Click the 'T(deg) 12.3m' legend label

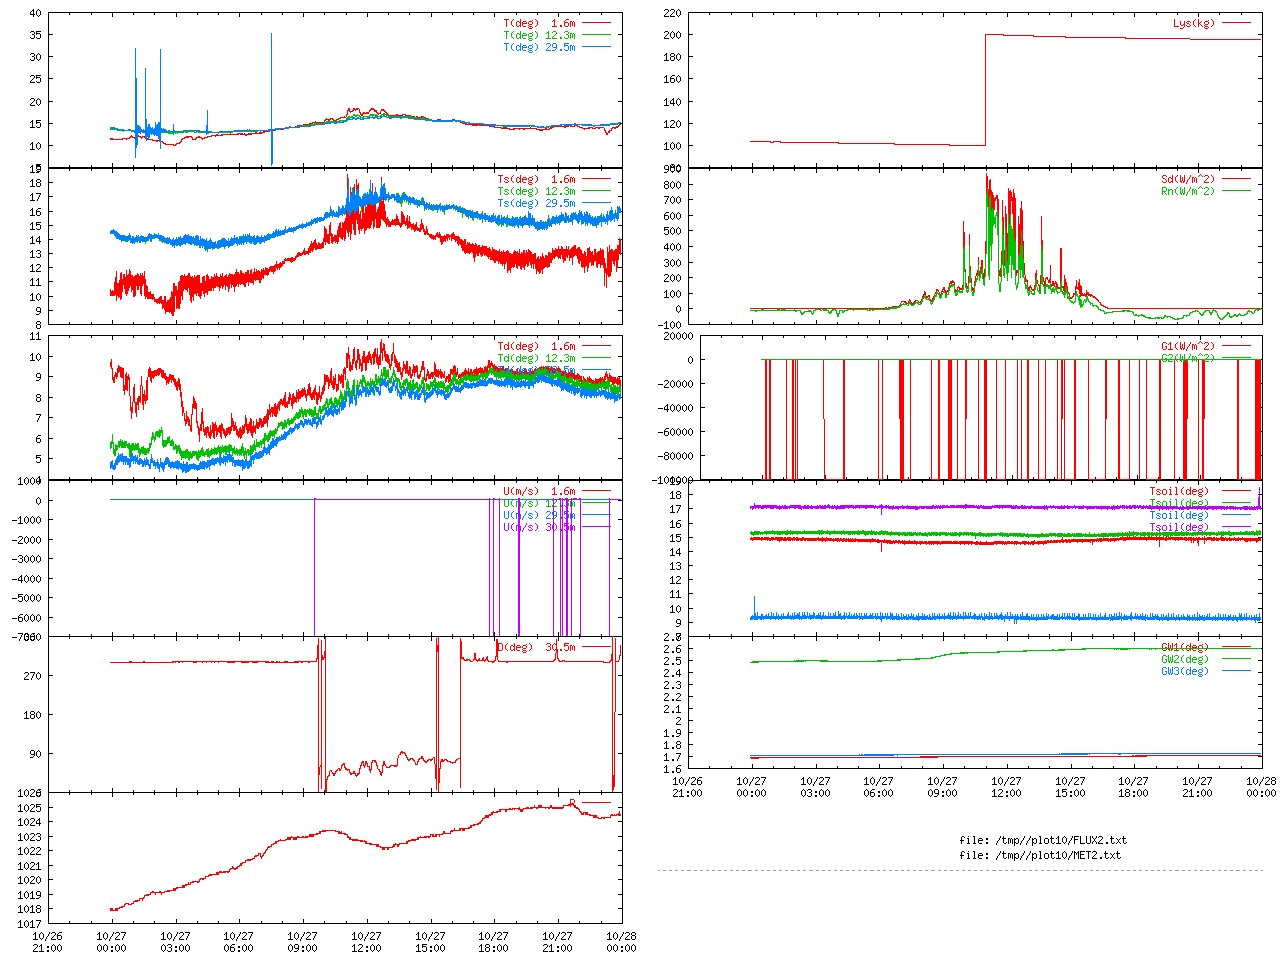[x=539, y=35]
